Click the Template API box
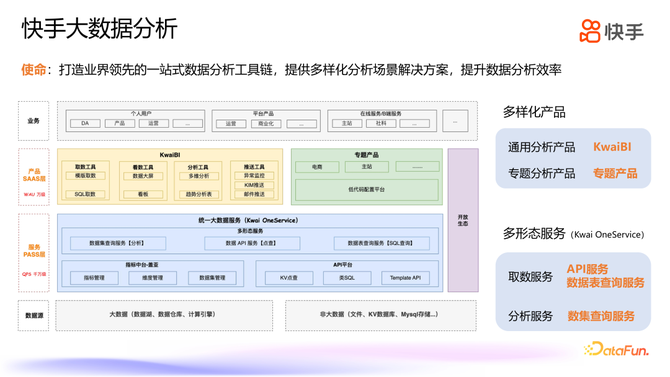This screenshot has width=670, height=377. point(405,278)
